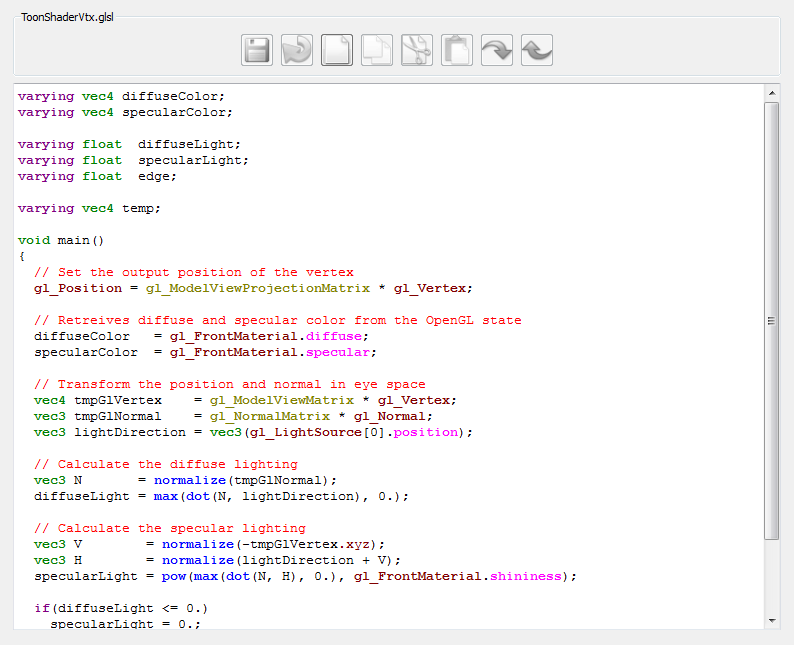The height and width of the screenshot is (645, 794).
Task: Click the Copy duplicate pages icon
Action: coord(377,50)
